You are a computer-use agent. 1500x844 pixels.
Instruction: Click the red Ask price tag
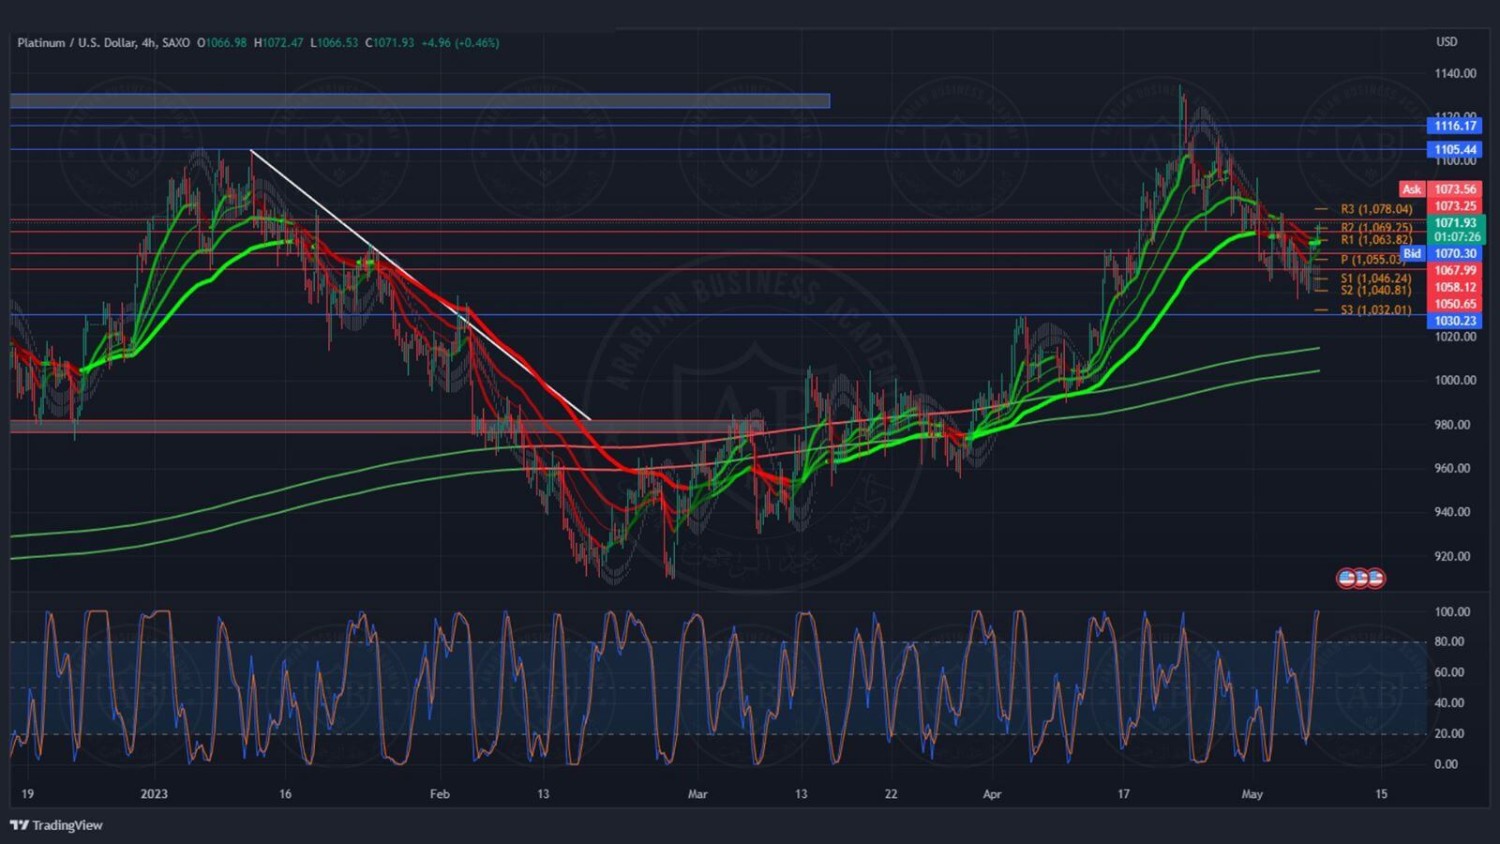tap(1411, 189)
